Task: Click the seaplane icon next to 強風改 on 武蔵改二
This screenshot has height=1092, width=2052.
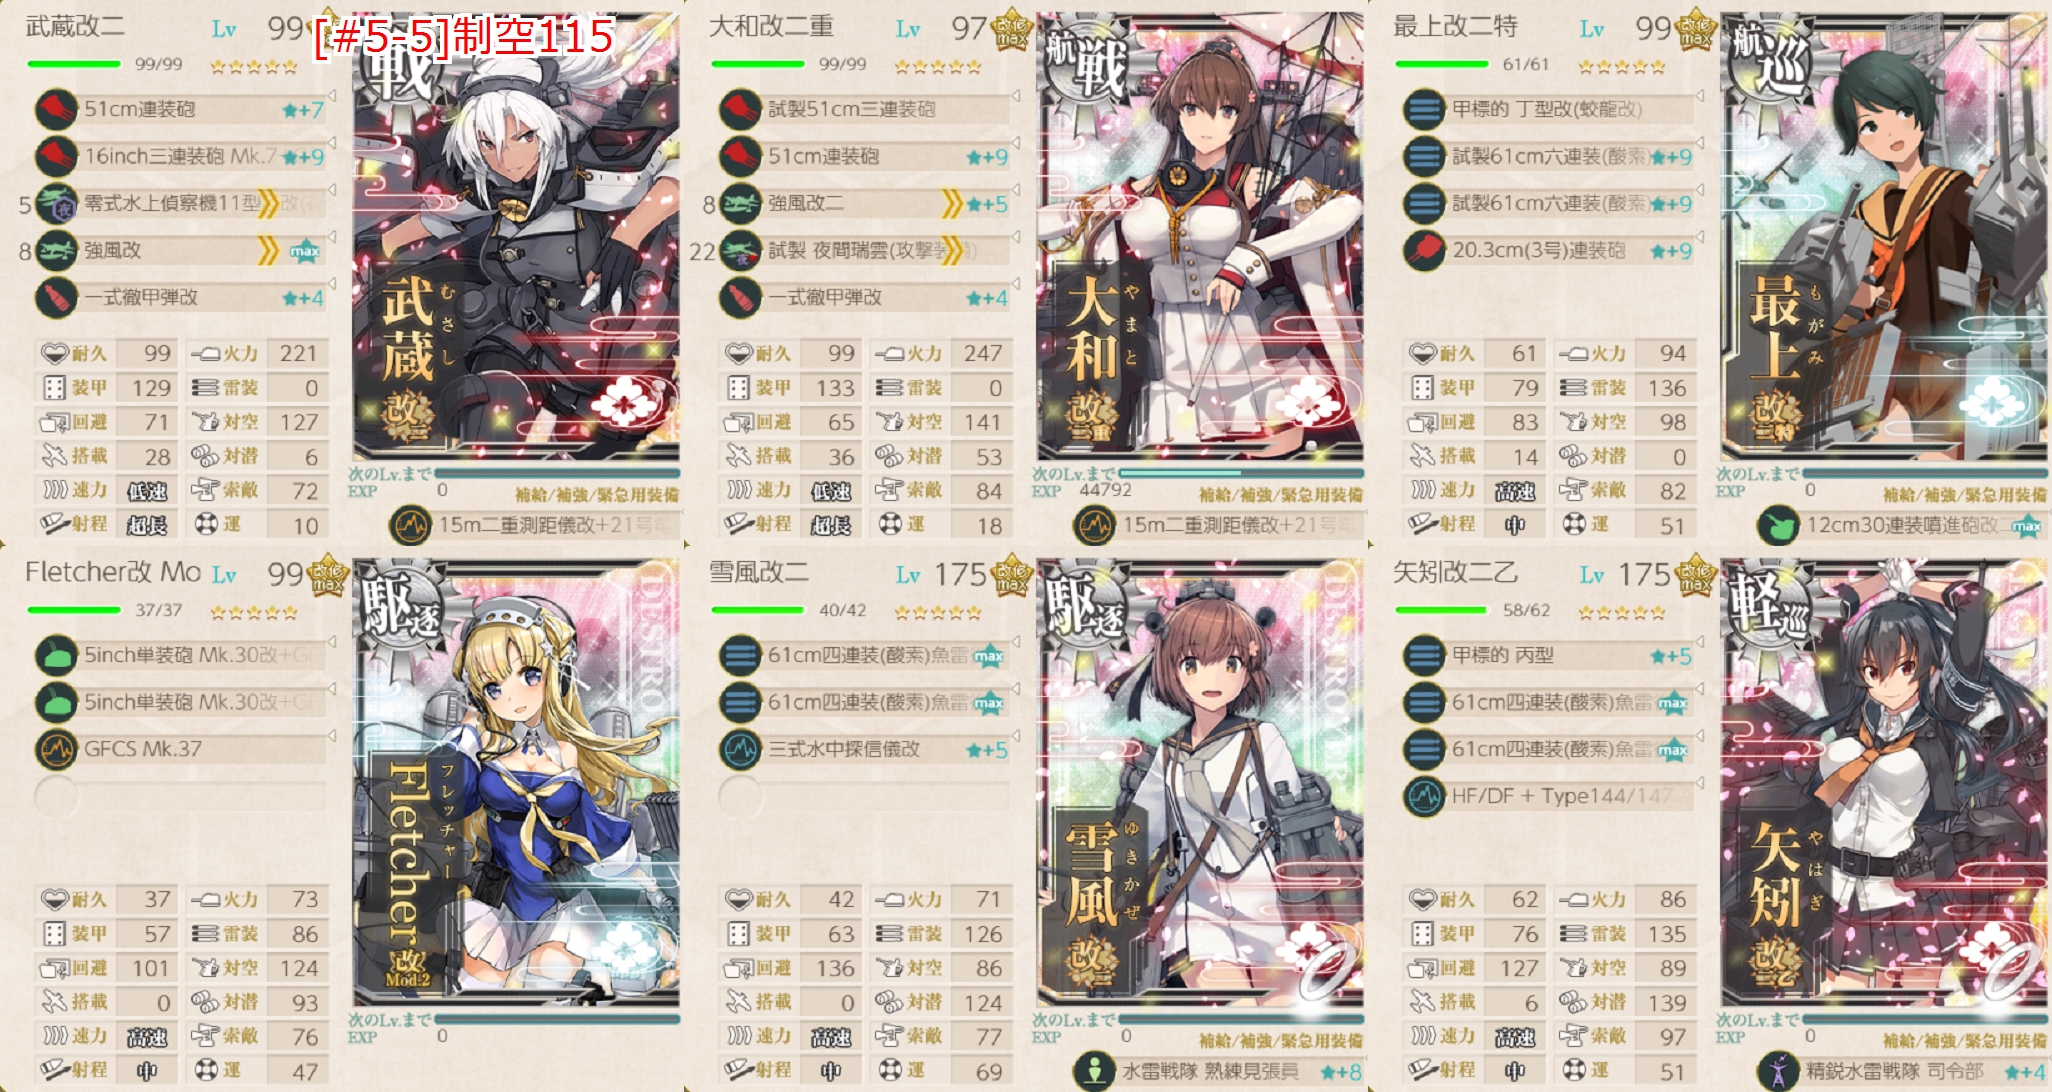Action: click(x=56, y=250)
